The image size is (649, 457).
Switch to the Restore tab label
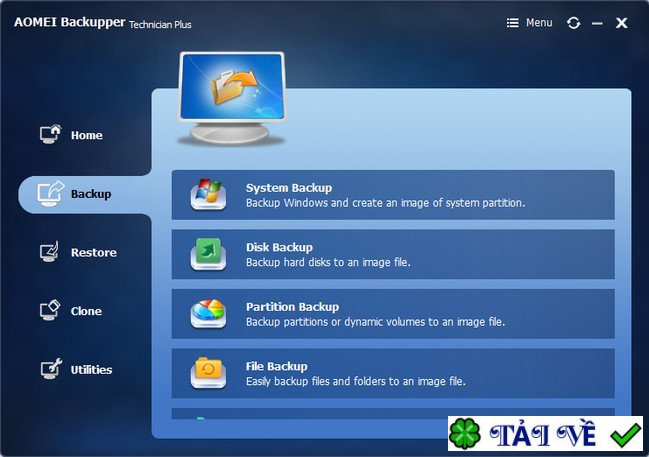[94, 253]
